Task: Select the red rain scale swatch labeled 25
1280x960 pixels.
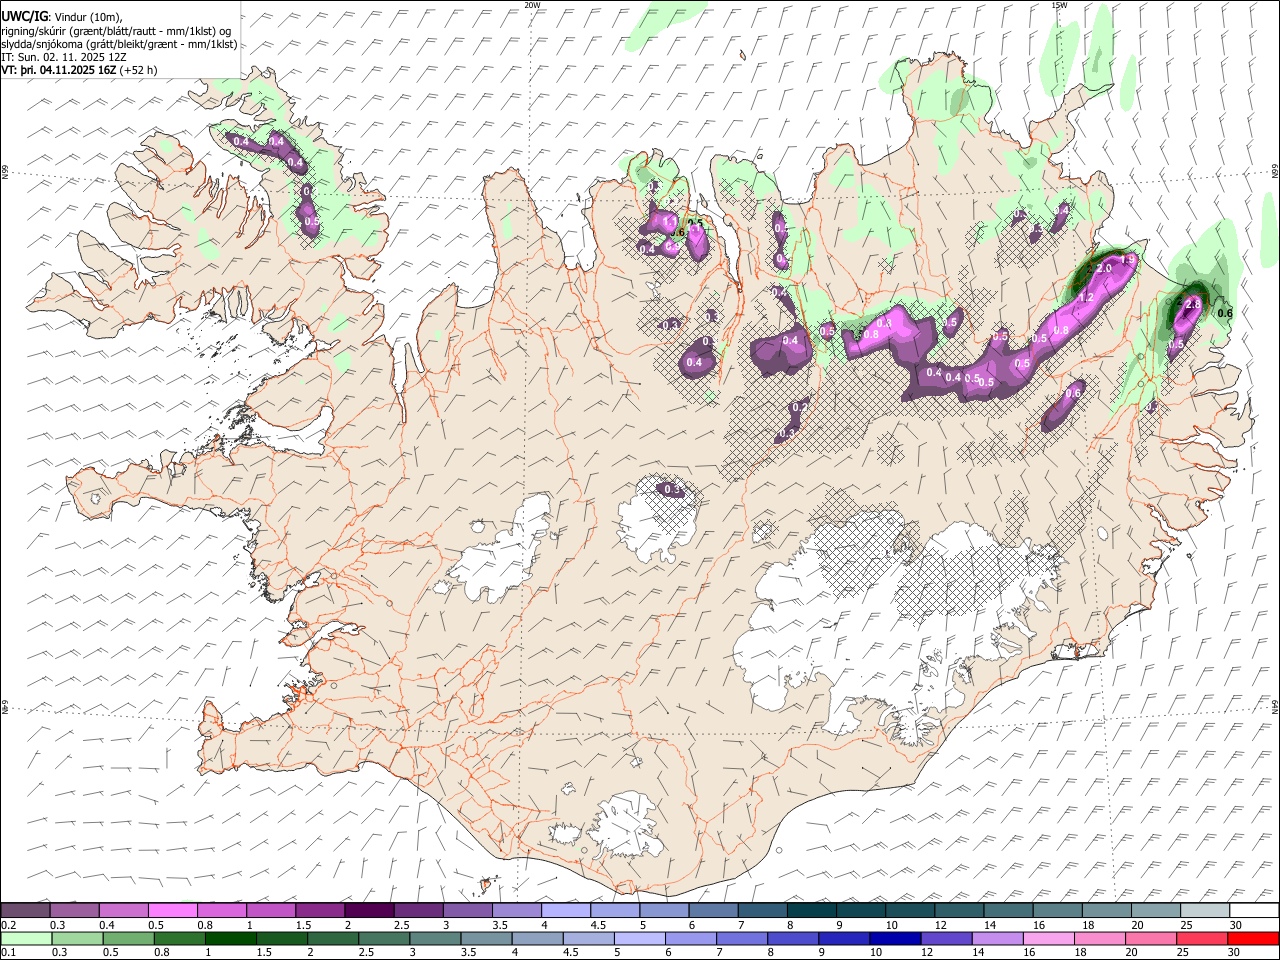Action: 1202,938
